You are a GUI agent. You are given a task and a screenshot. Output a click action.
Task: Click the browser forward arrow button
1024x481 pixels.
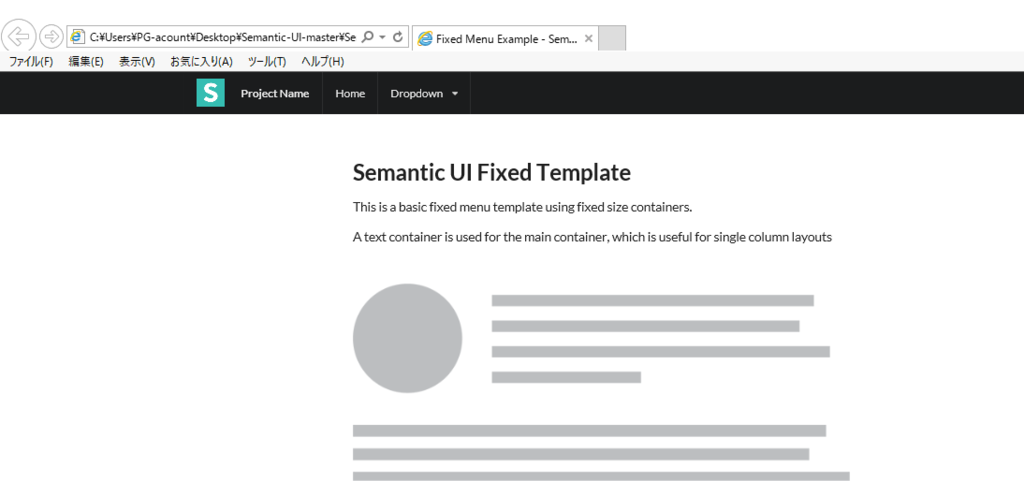[51, 37]
